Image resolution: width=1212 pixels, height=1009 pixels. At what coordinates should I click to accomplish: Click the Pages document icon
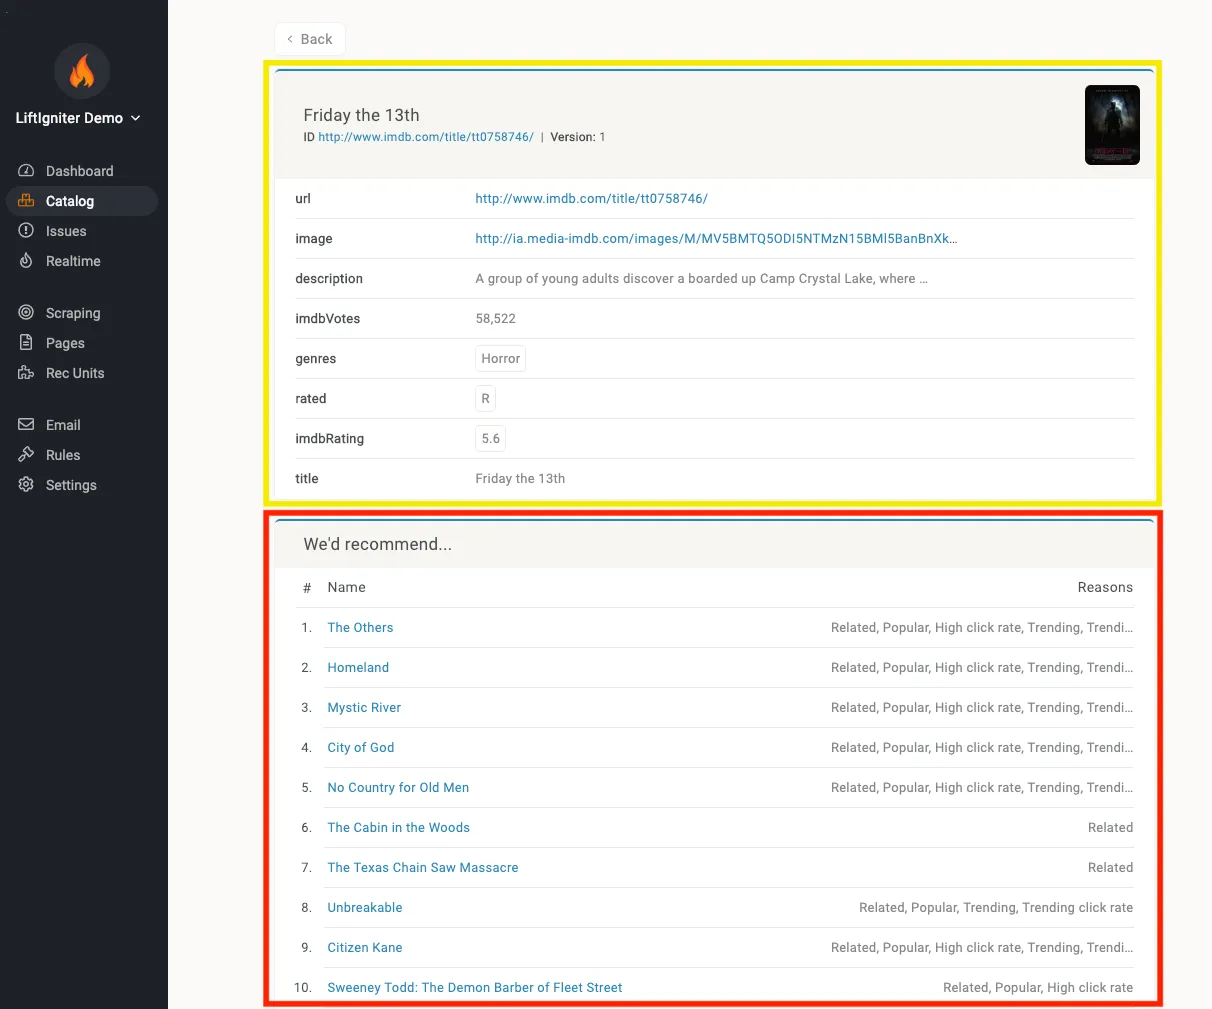point(26,343)
